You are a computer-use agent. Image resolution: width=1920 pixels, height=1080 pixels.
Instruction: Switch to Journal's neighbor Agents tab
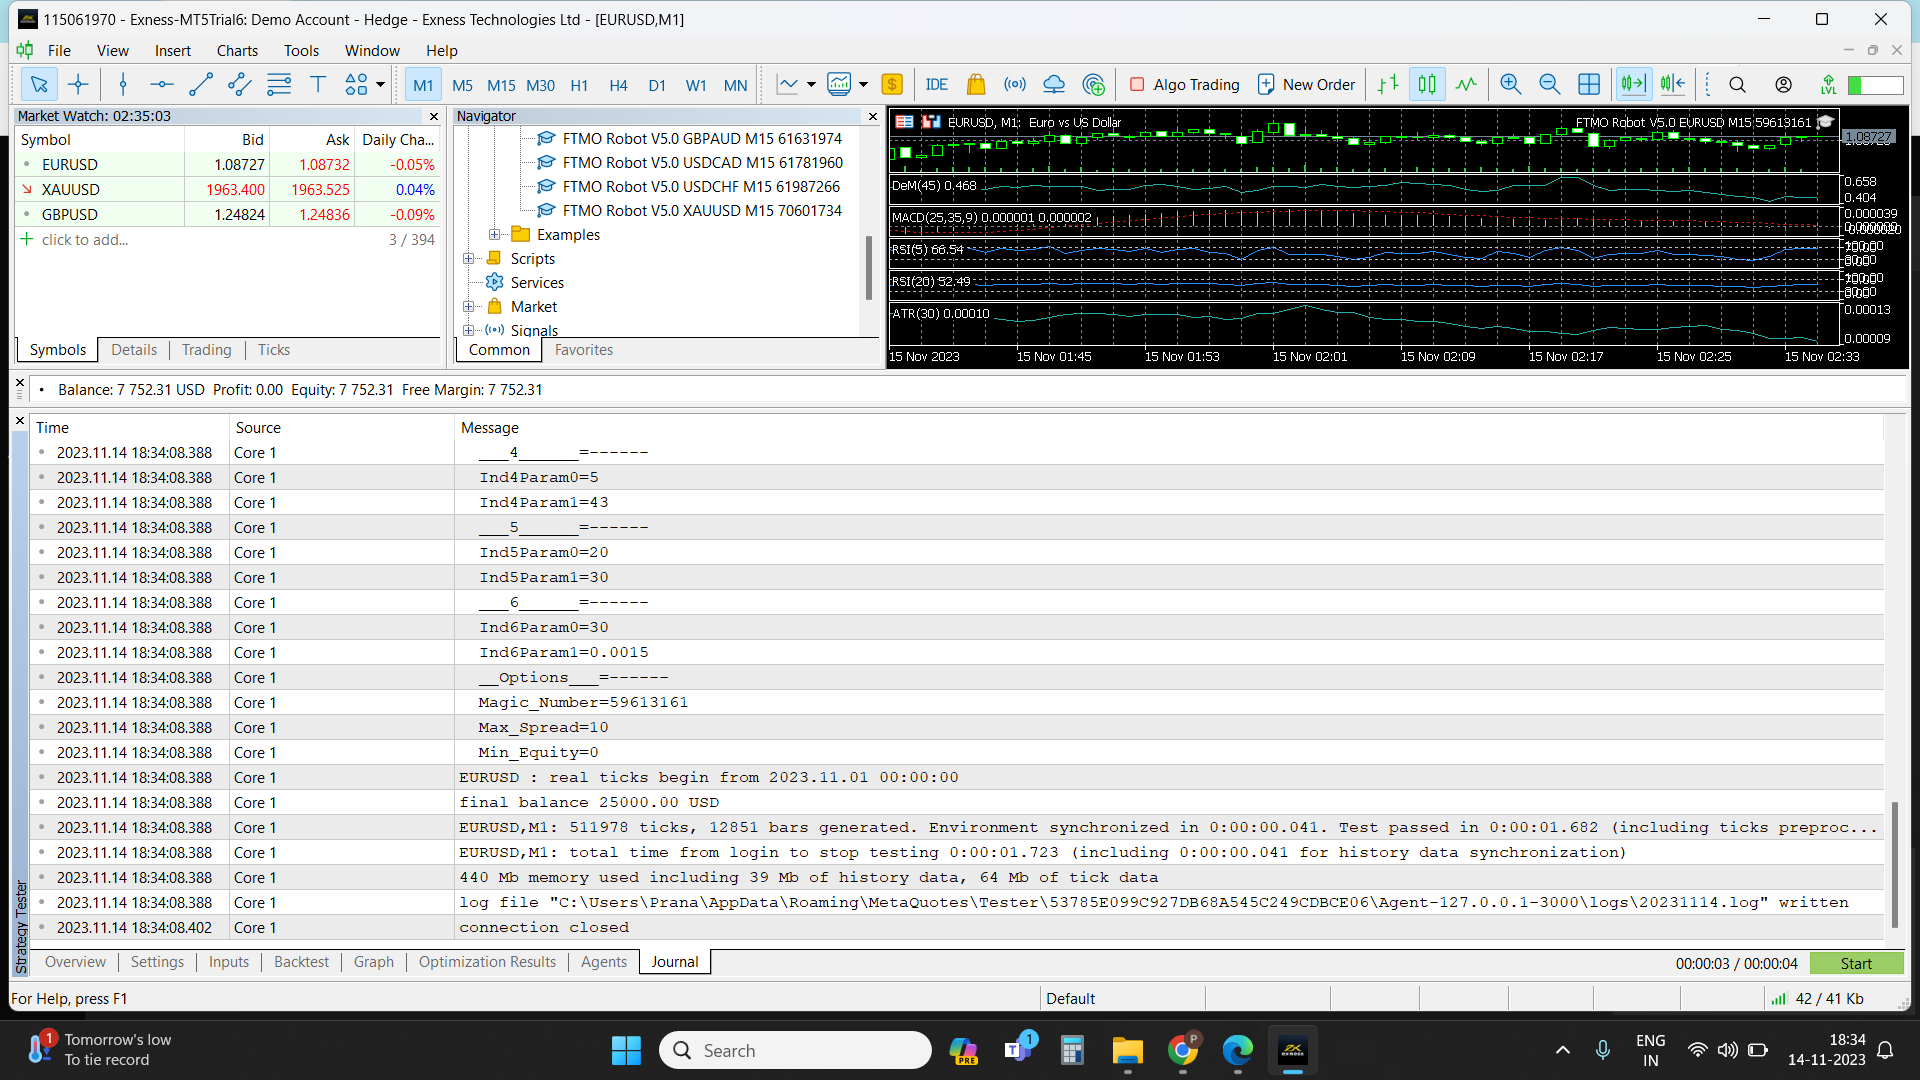[604, 962]
